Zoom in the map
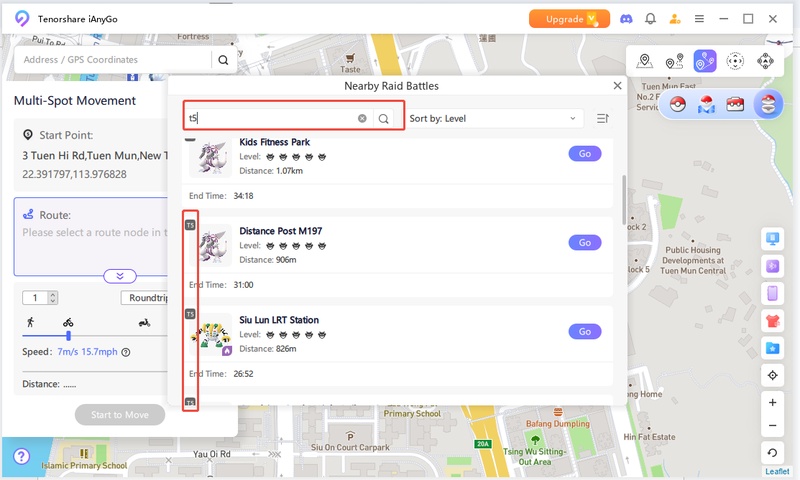Viewport: 800px width, 480px height. pyautogui.click(x=772, y=402)
